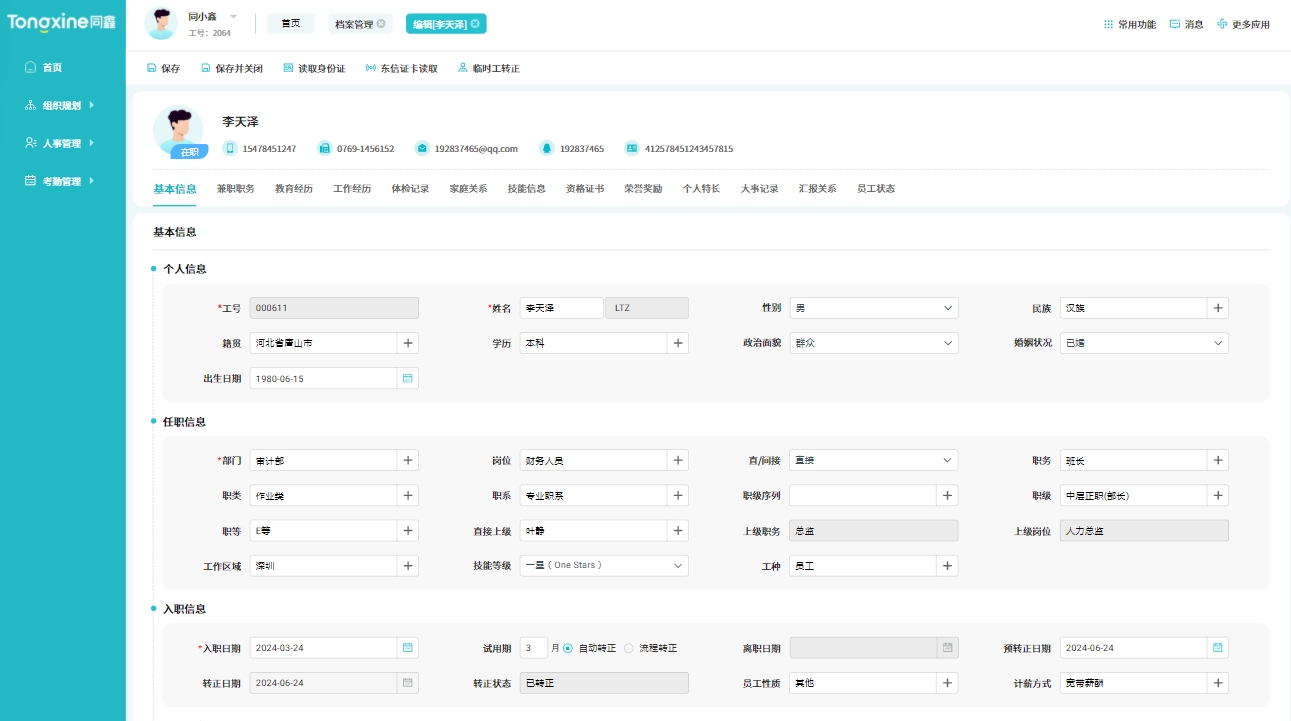
Task: Switch to the 家庭关系 tab
Action: click(468, 188)
